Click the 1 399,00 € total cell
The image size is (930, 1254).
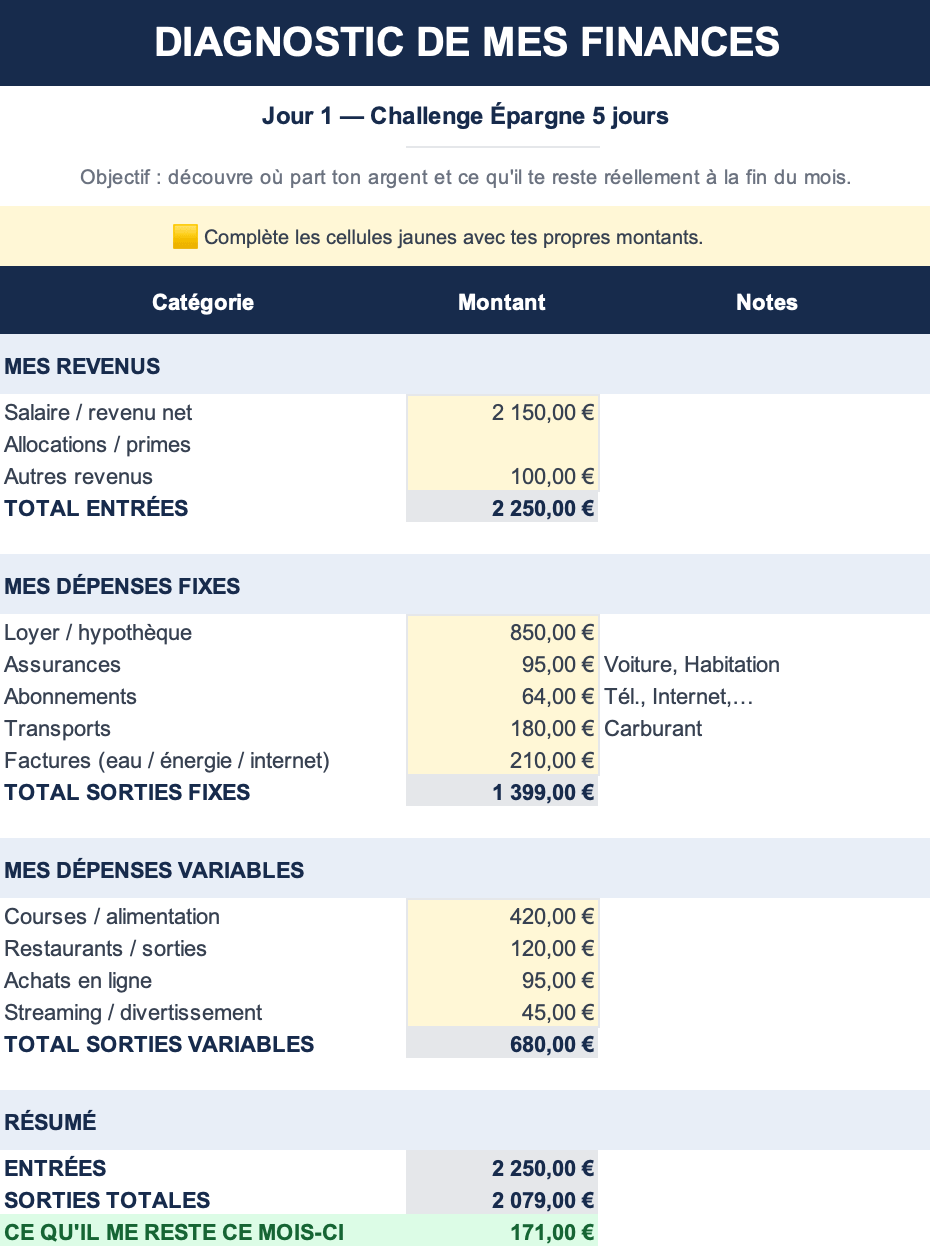coord(502,792)
